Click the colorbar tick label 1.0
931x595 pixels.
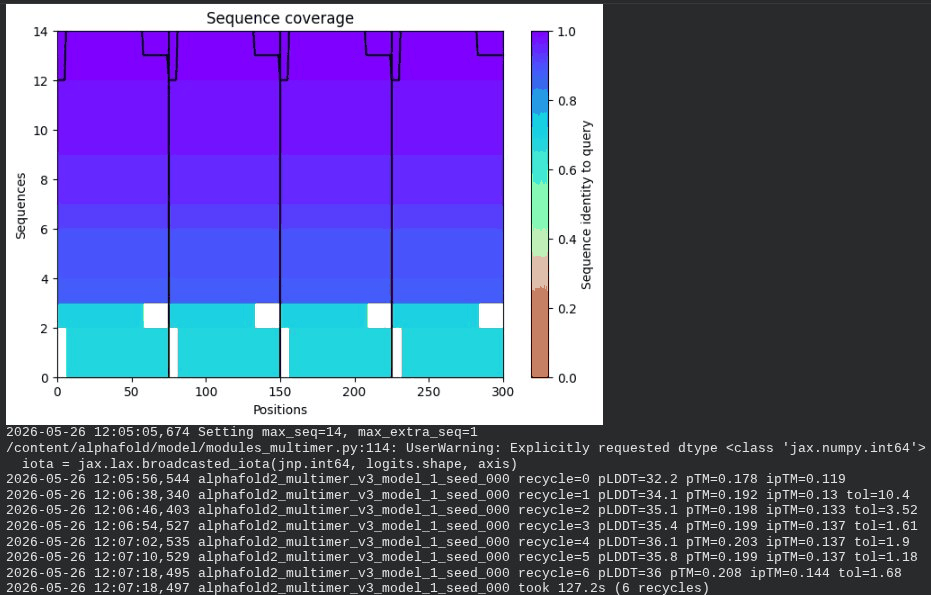point(566,31)
